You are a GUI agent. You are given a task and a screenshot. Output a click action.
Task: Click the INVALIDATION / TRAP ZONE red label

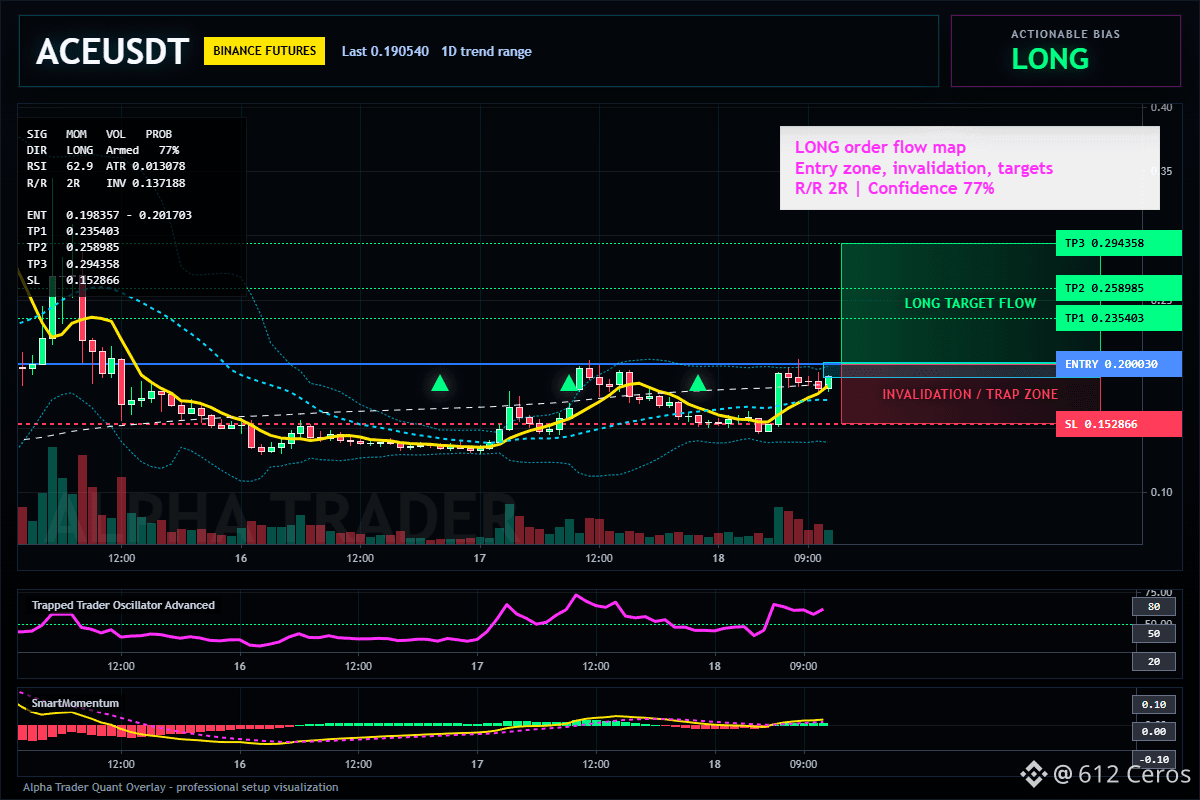(x=970, y=395)
